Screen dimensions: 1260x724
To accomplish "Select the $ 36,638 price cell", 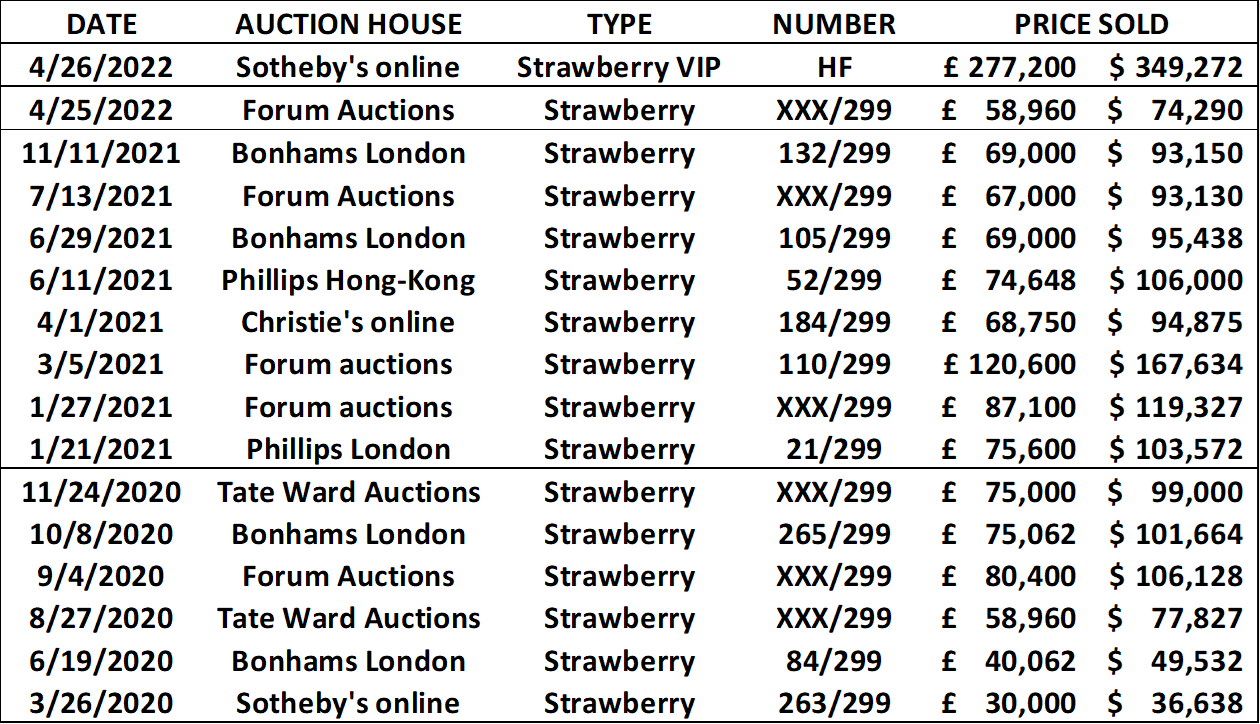I will pos(1175,703).
